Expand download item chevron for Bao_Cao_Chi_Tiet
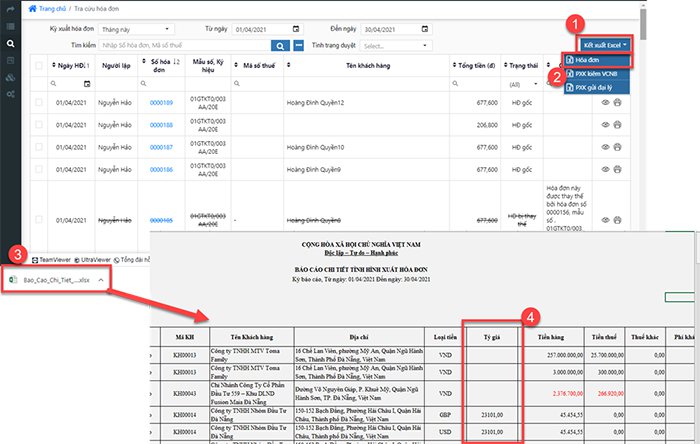The height and width of the screenshot is (444, 700). [x=101, y=280]
